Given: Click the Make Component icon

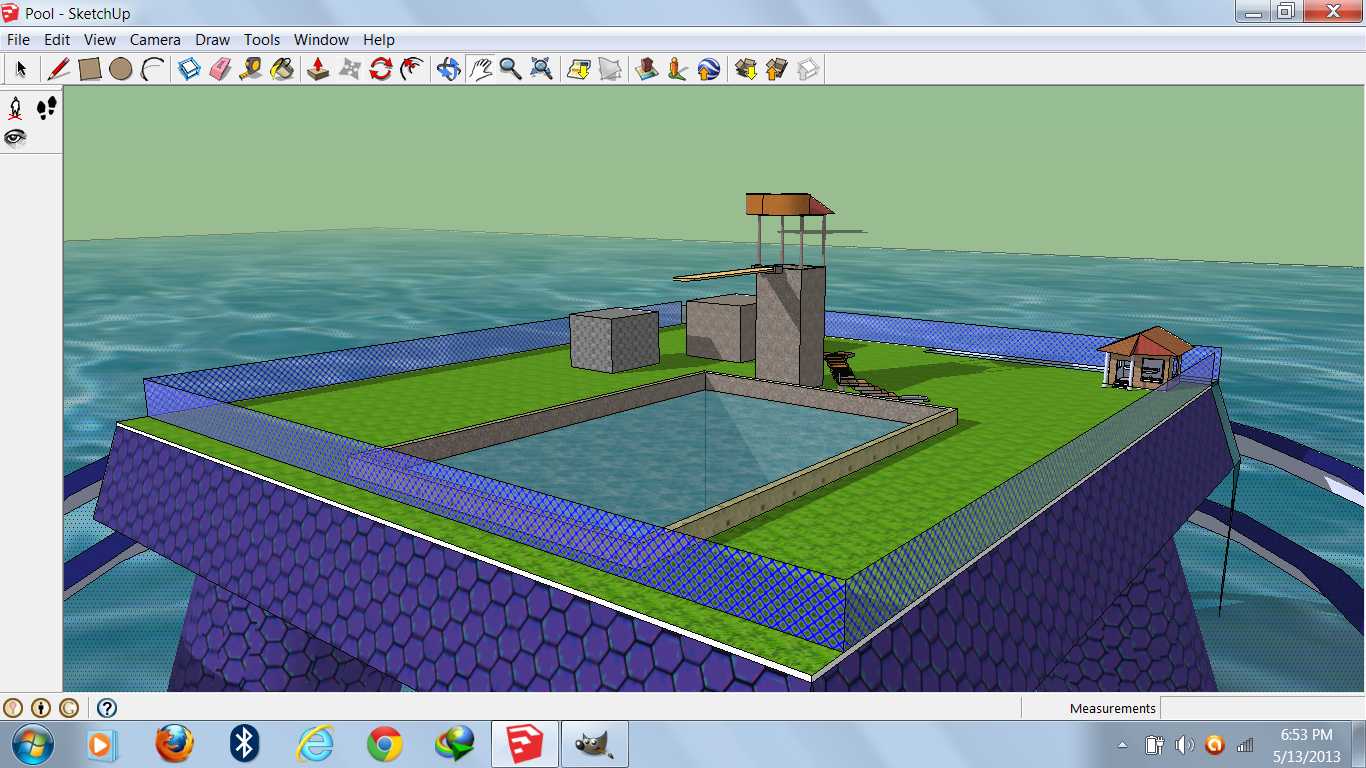Looking at the screenshot, I should pos(189,69).
